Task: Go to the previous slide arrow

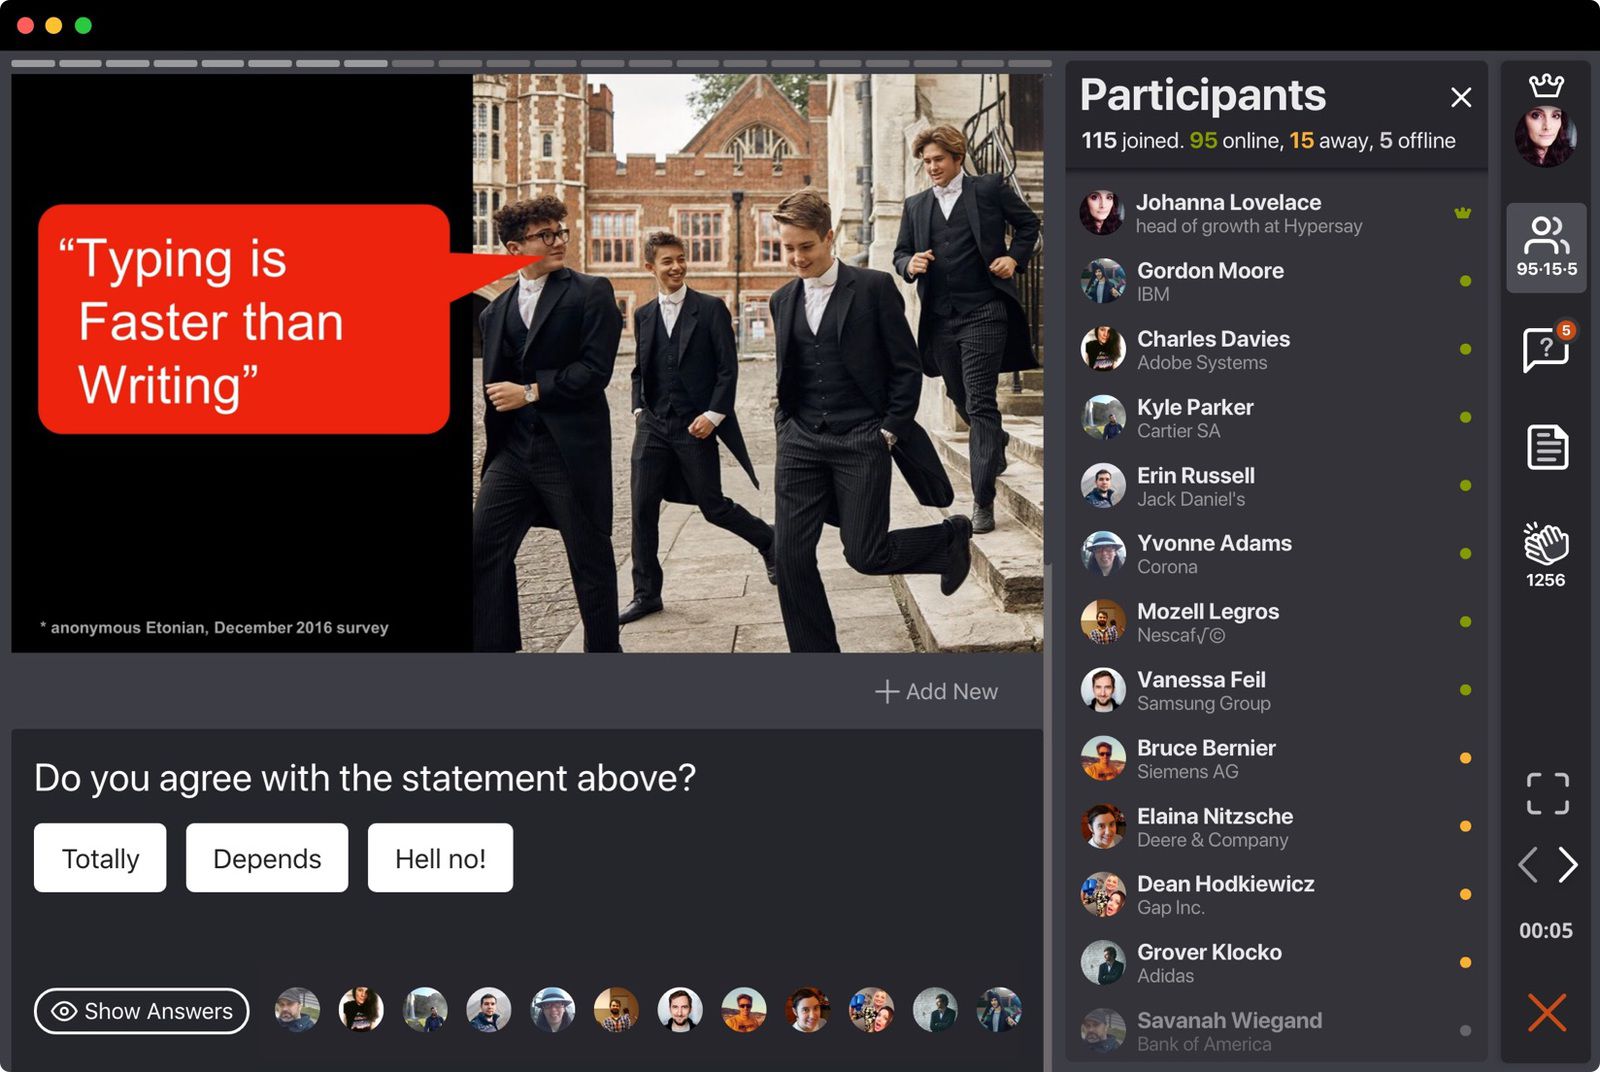Action: click(x=1527, y=865)
